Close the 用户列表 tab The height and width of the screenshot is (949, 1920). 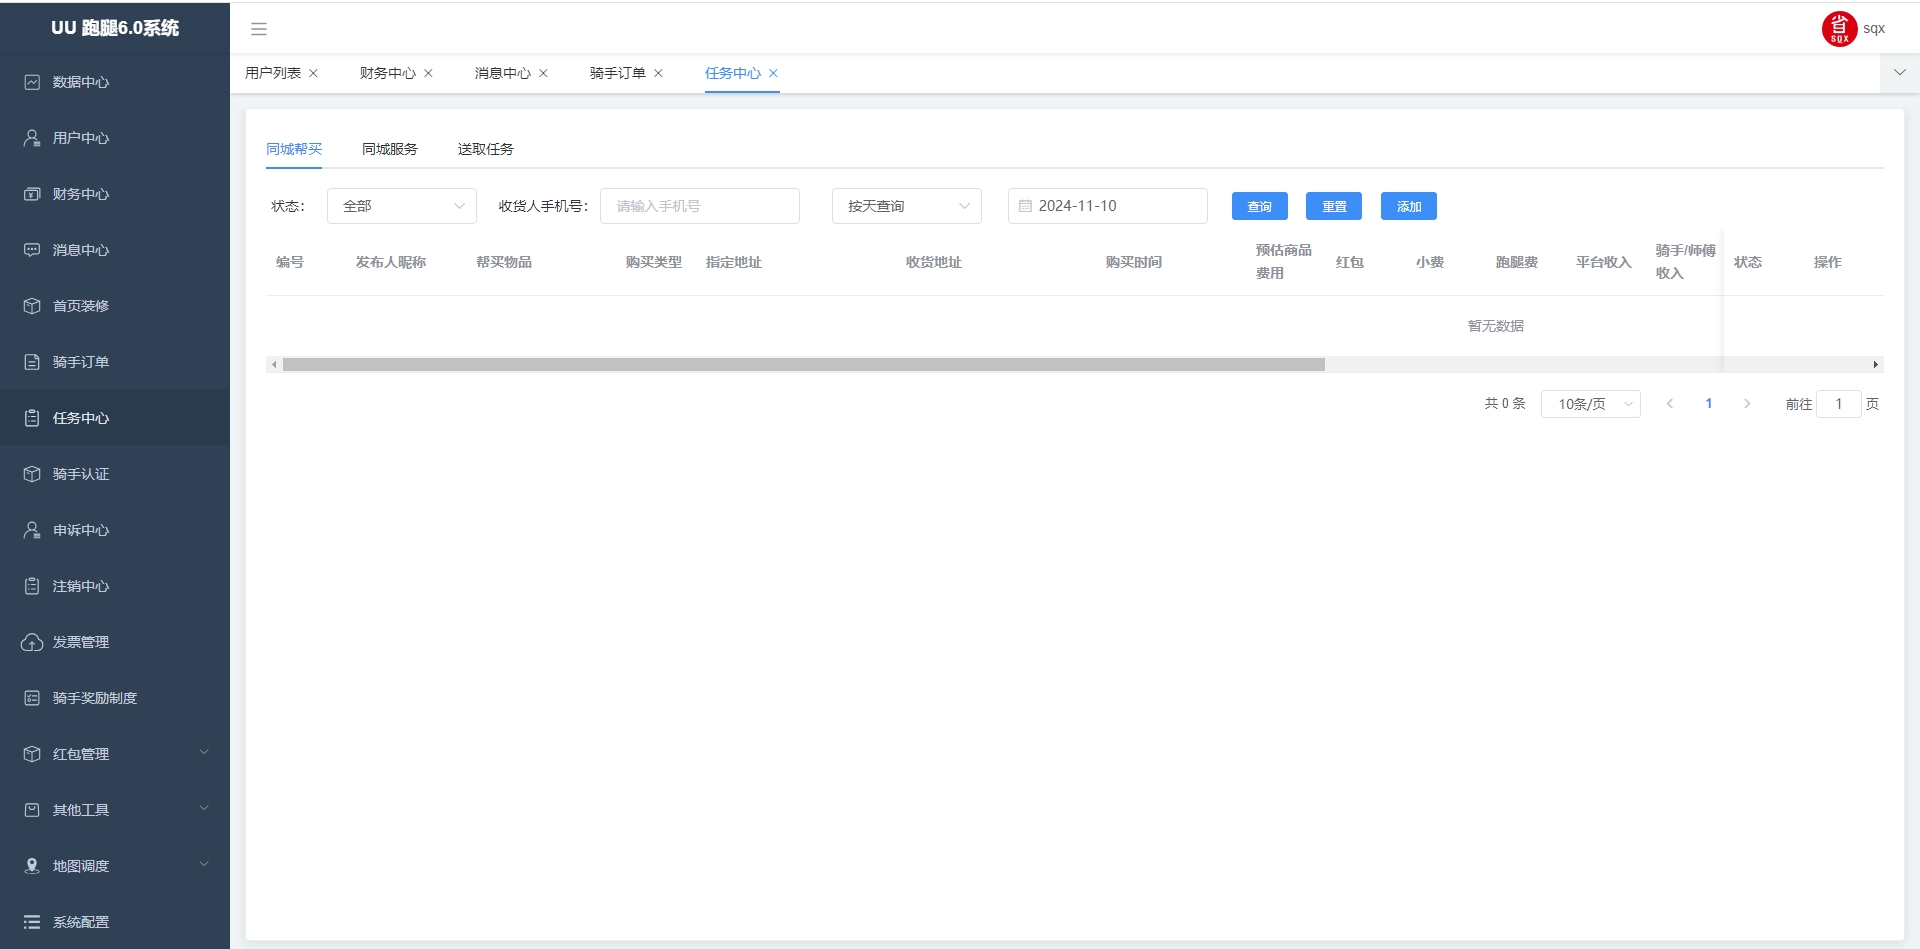pyautogui.click(x=313, y=73)
